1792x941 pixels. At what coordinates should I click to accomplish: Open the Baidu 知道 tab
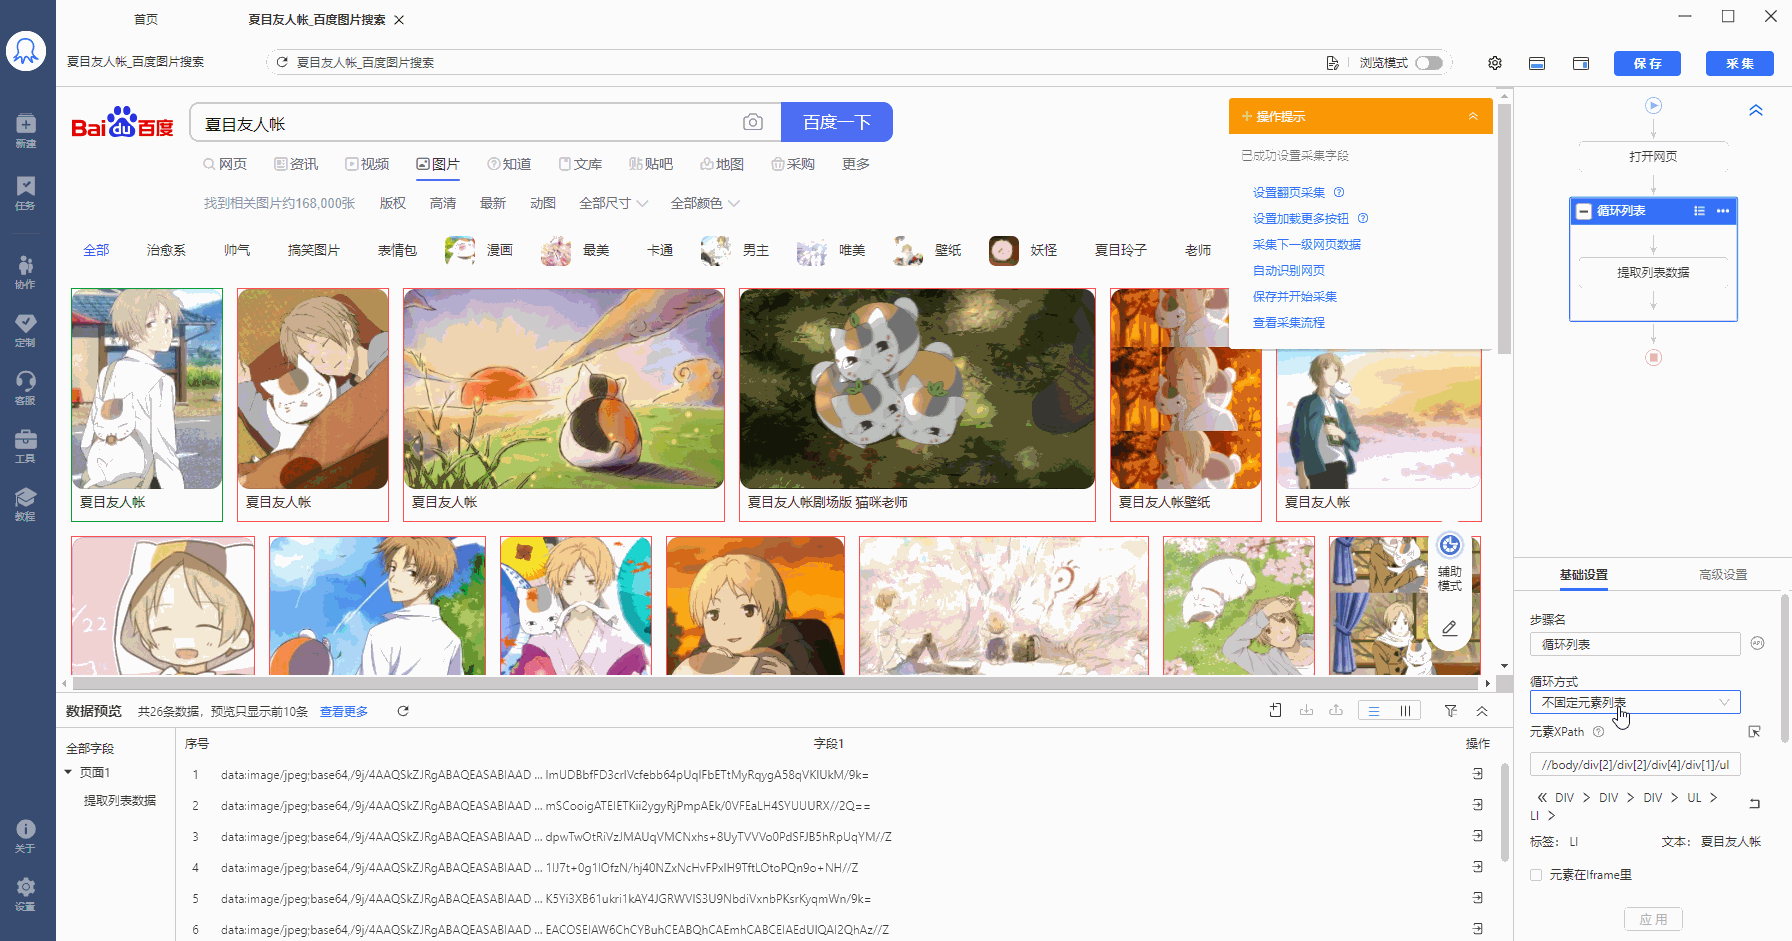509,164
